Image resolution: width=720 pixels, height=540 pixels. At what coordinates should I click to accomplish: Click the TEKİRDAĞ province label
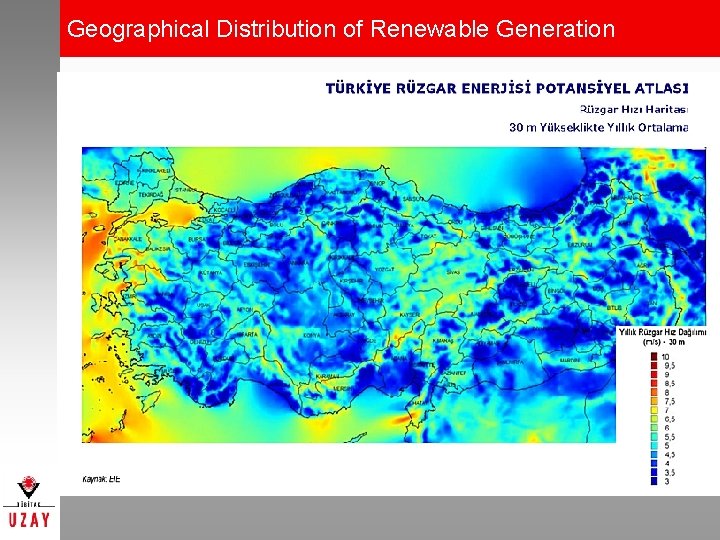pyautogui.click(x=151, y=195)
